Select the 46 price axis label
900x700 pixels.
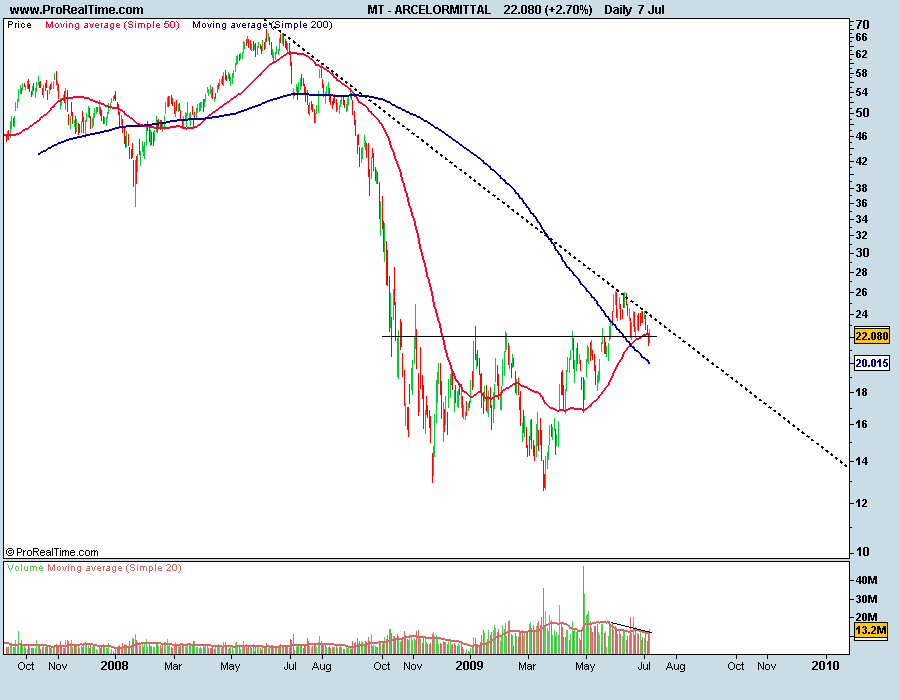862,136
